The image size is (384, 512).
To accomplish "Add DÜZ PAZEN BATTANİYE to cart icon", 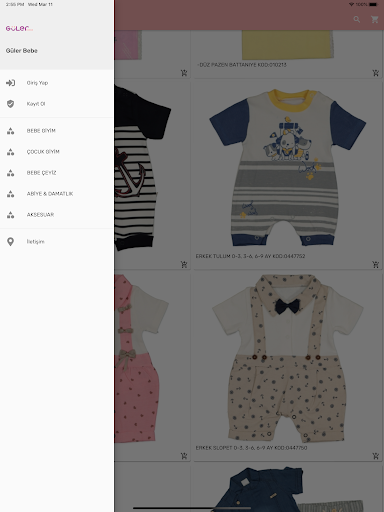I will pos(375,73).
